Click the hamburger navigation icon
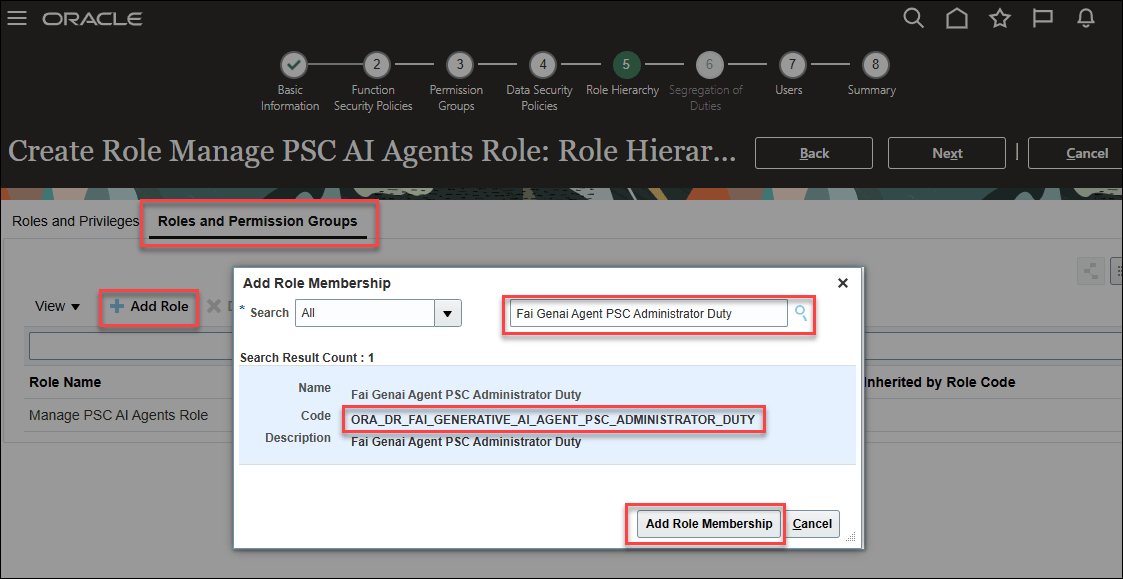Screen dimensions: 1123x579 (16, 16)
